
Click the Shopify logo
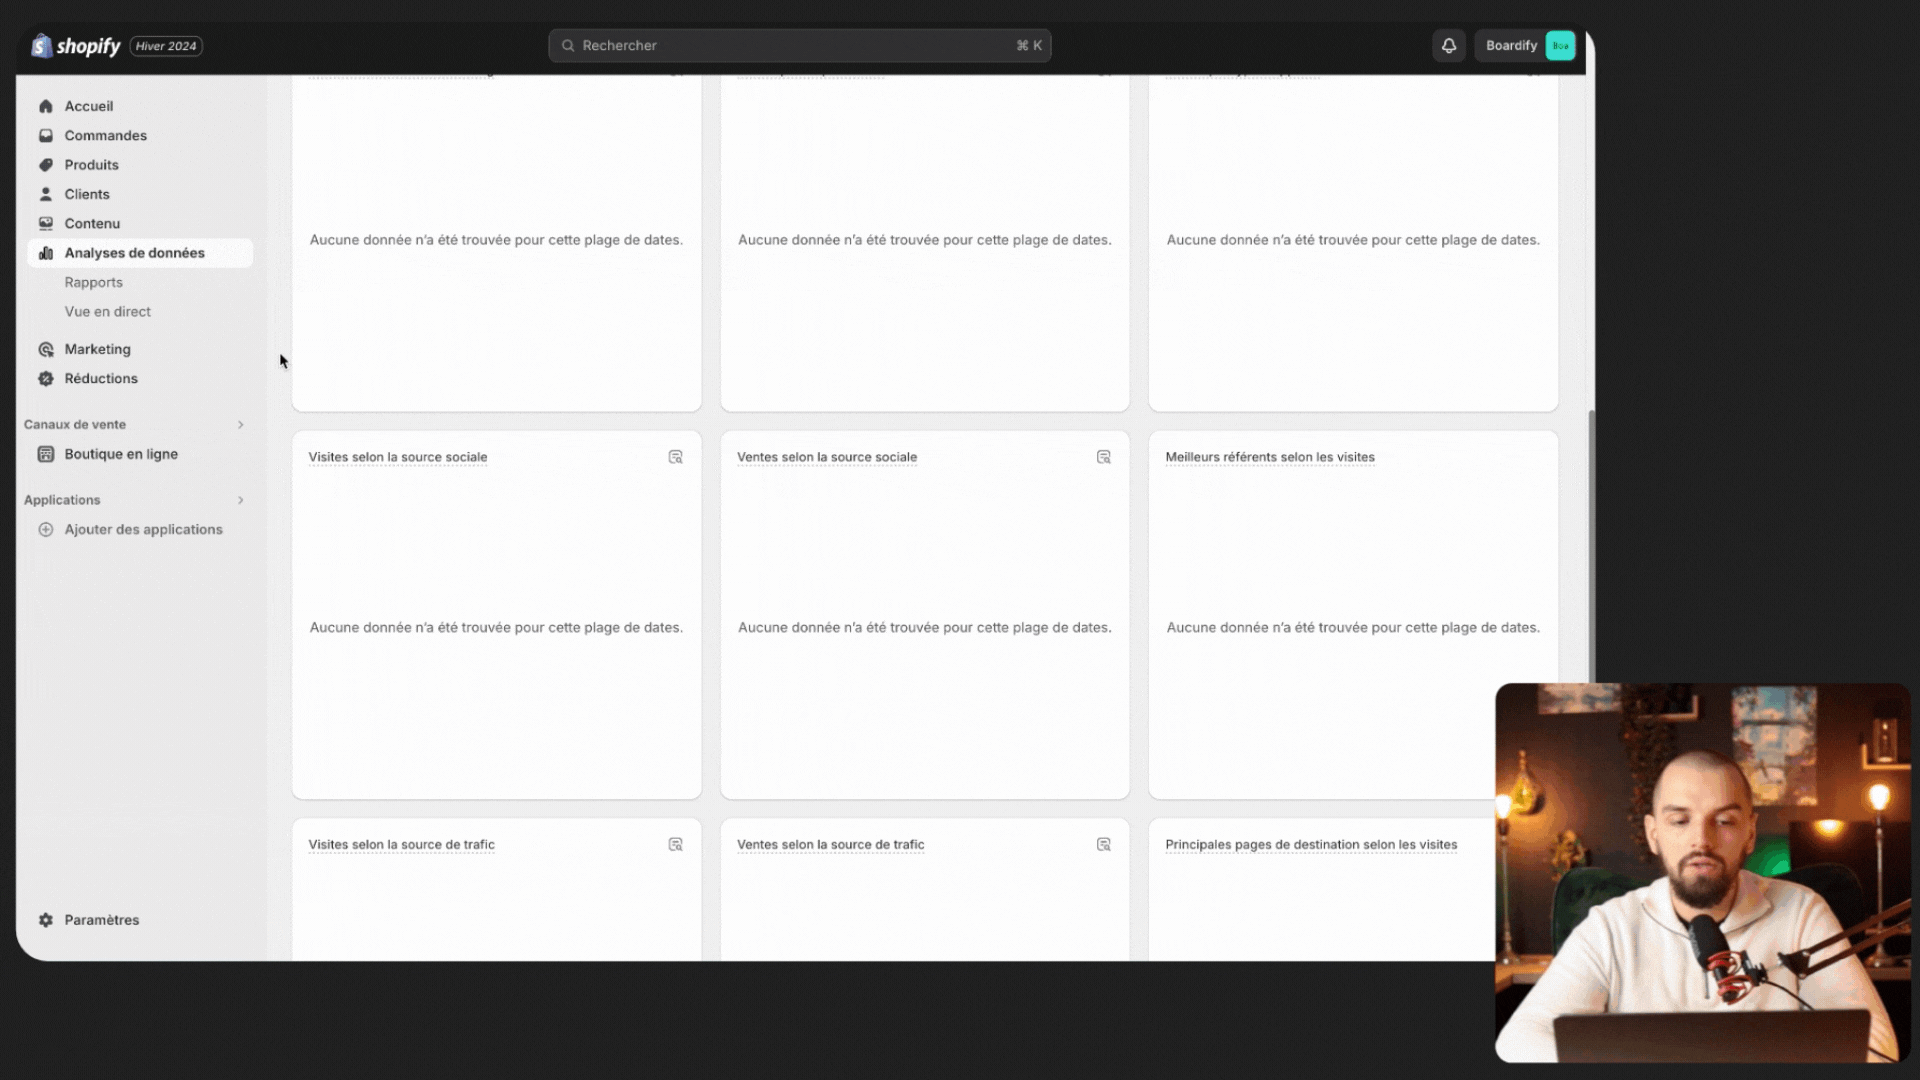point(76,46)
